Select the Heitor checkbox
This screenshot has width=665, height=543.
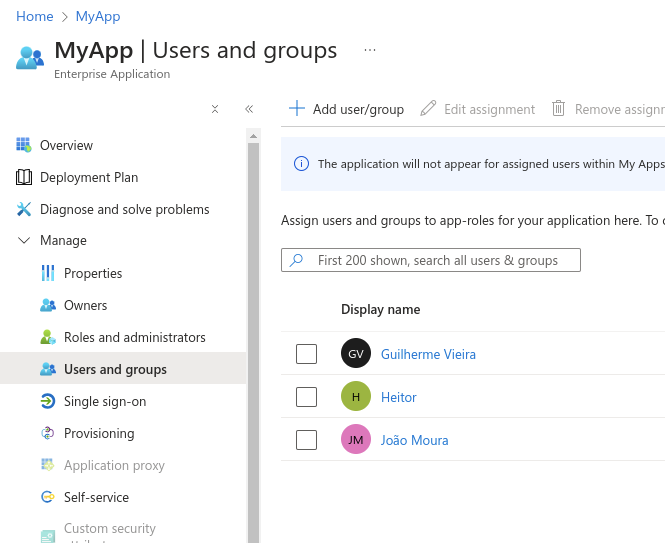tap(306, 397)
